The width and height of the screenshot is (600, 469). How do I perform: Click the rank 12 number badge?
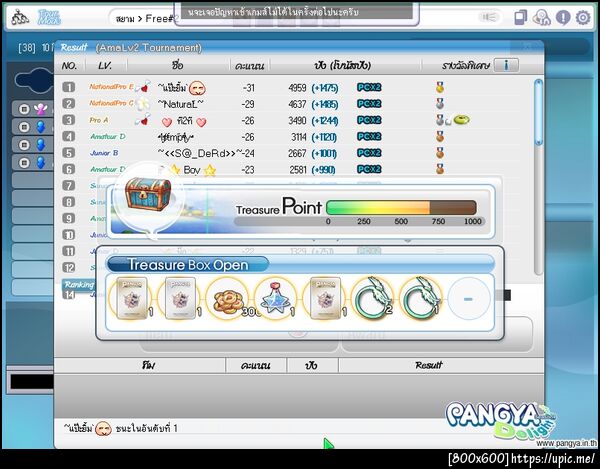click(68, 267)
